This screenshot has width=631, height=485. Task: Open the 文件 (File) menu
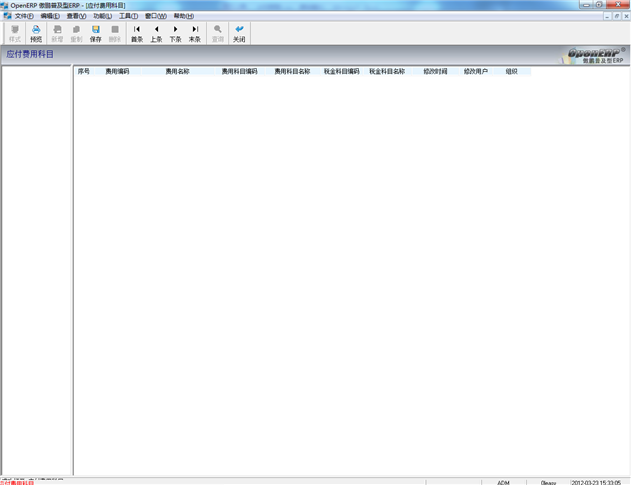pyautogui.click(x=24, y=16)
